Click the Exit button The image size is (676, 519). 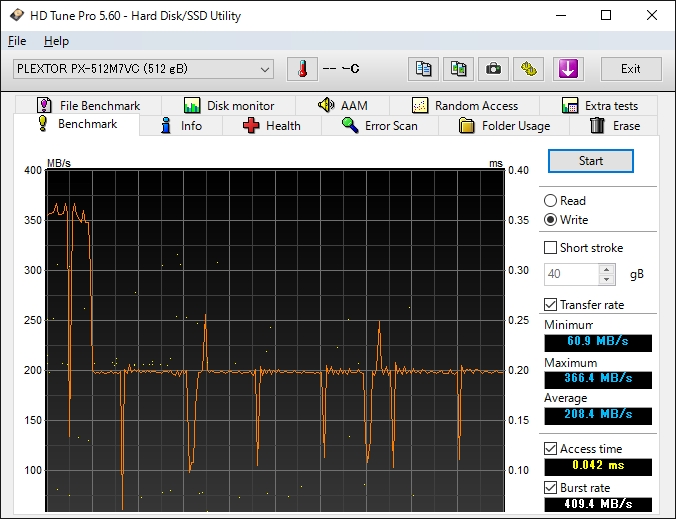click(x=630, y=69)
